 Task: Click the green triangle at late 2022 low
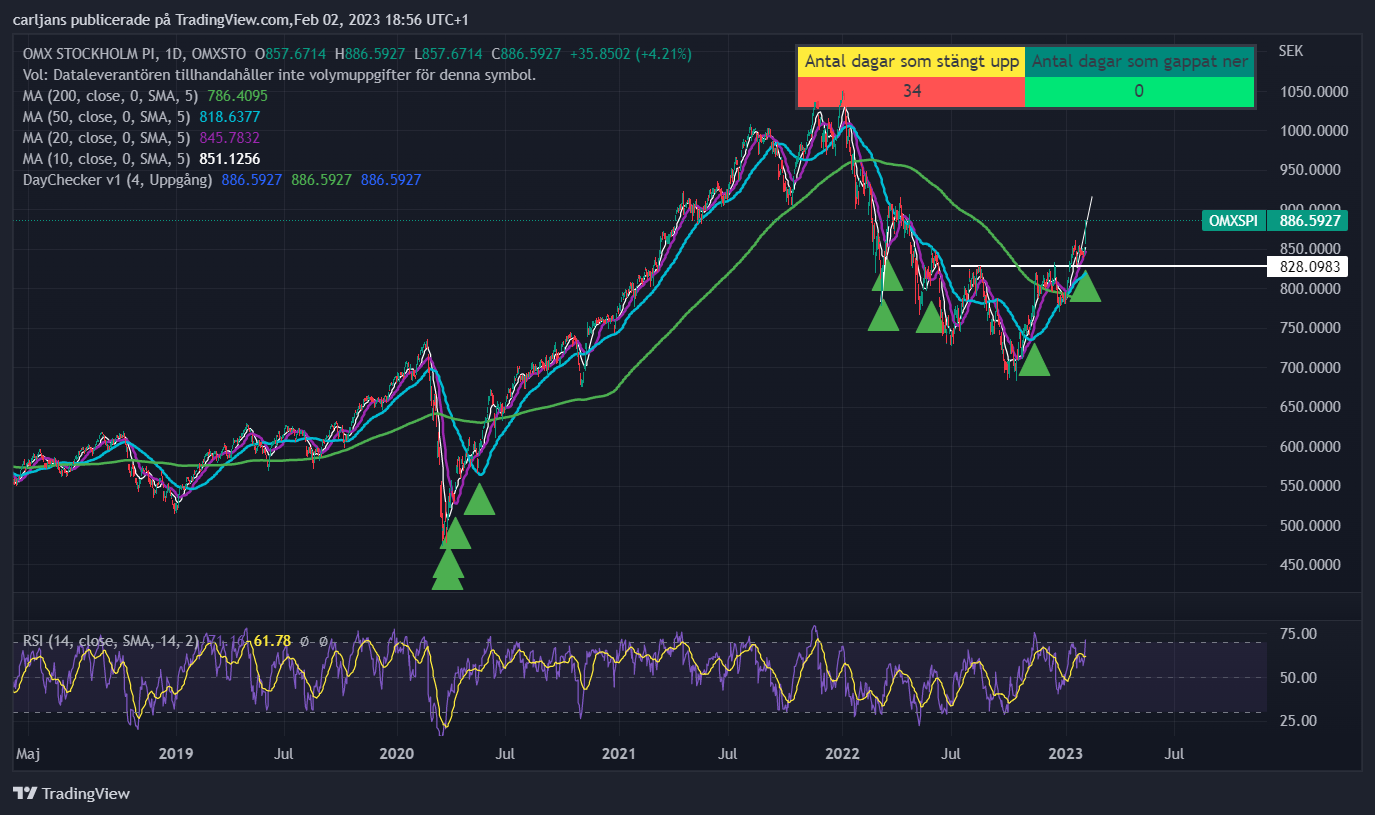pos(1034,359)
